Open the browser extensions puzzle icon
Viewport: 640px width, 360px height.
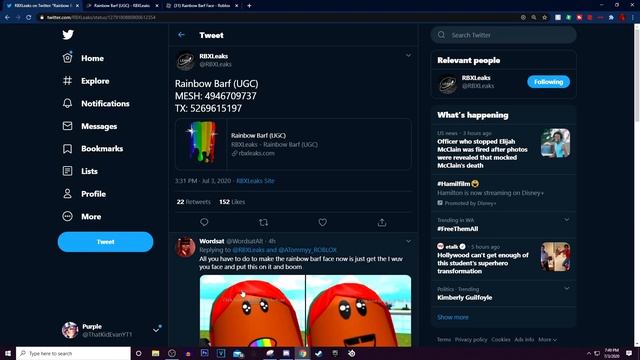(x=611, y=18)
